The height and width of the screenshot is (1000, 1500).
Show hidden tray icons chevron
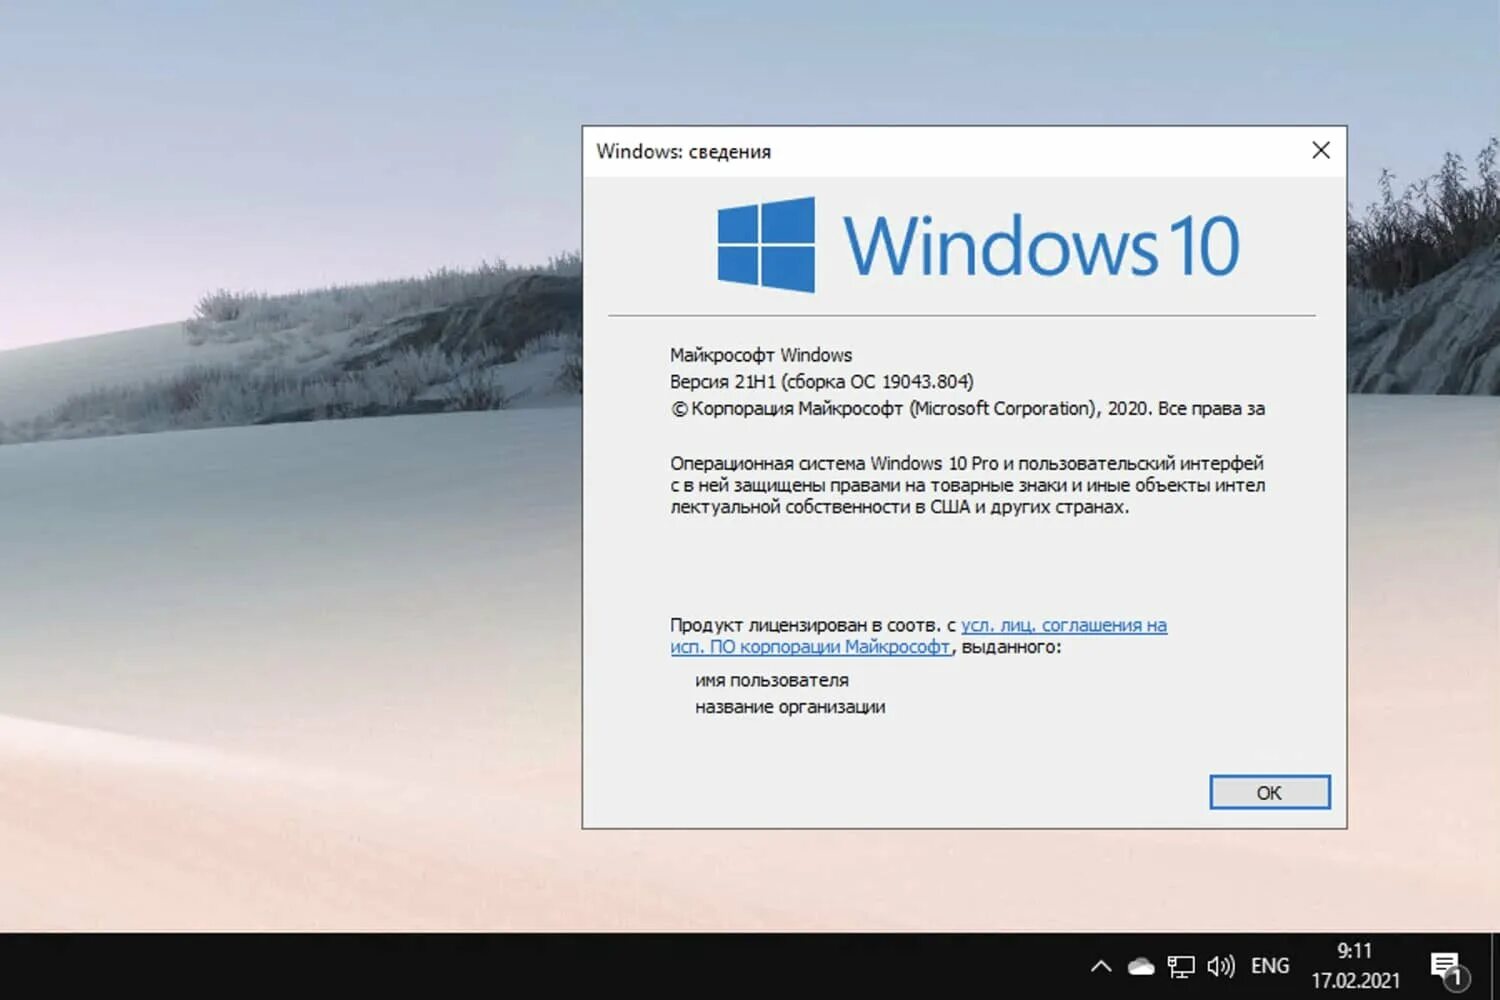point(1101,966)
